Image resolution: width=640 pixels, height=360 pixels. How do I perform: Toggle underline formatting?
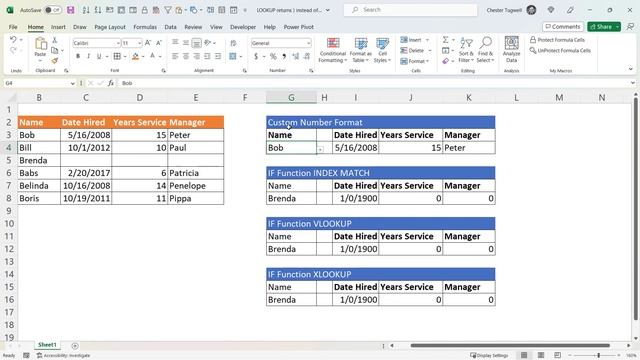point(99,56)
